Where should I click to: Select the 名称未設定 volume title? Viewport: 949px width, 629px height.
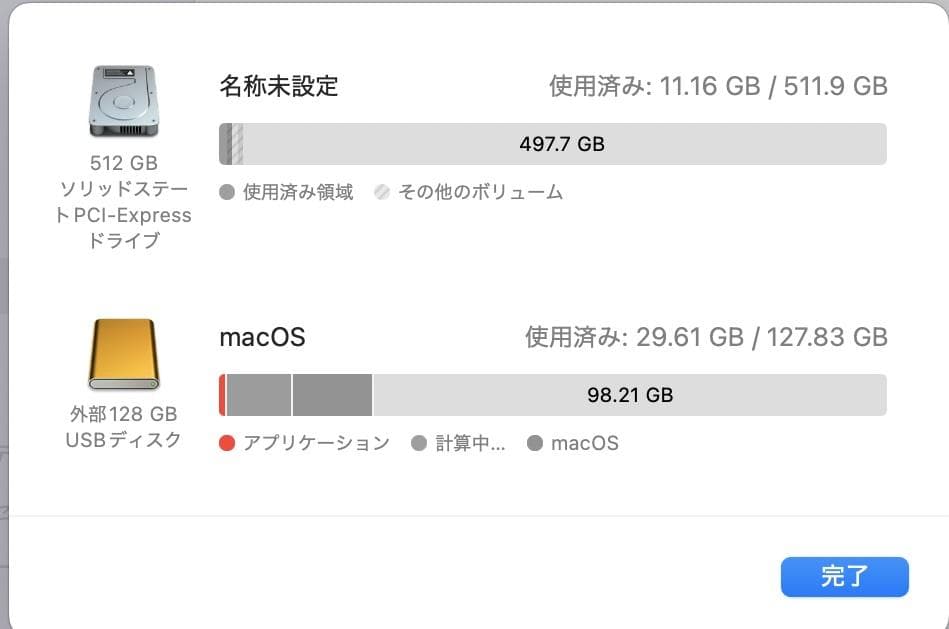click(x=278, y=87)
